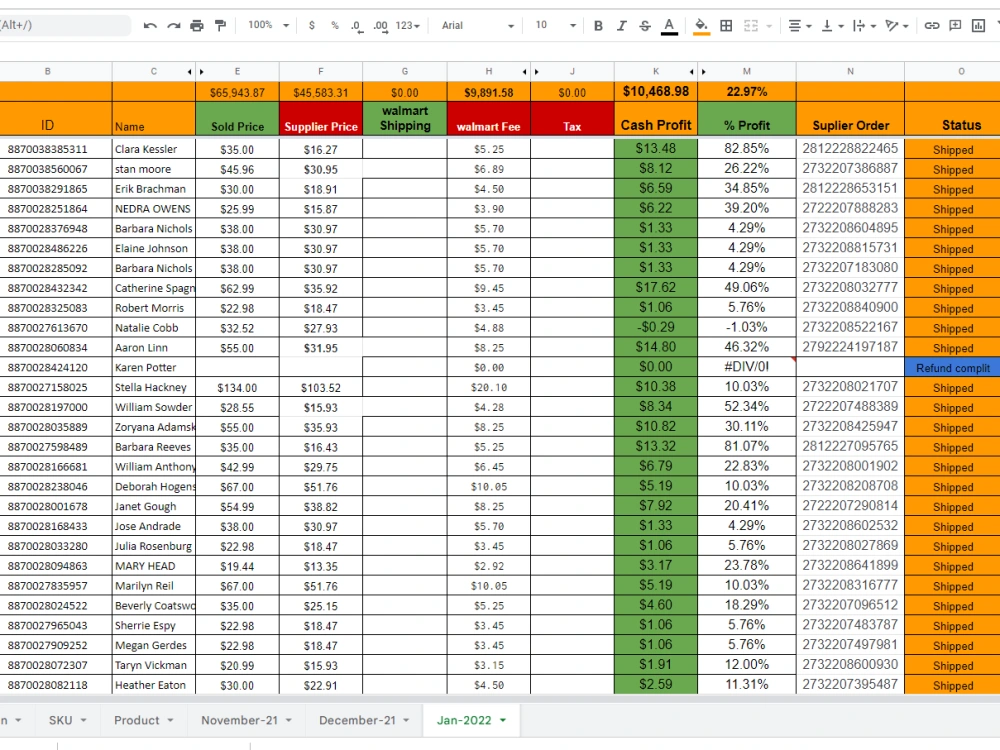Image resolution: width=1000 pixels, height=750 pixels.
Task: Click the 22.97% total profit cell
Action: pyautogui.click(x=747, y=92)
